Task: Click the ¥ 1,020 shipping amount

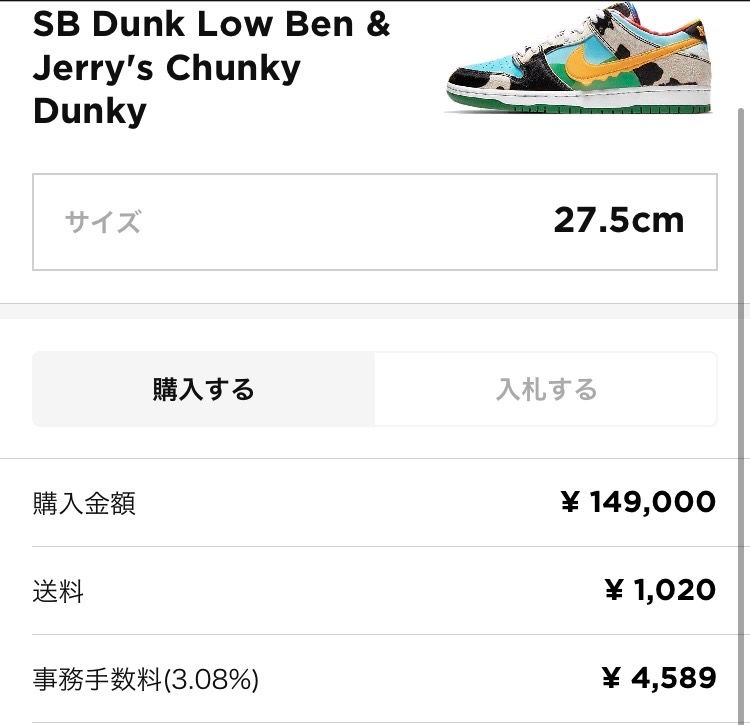Action: (x=661, y=590)
